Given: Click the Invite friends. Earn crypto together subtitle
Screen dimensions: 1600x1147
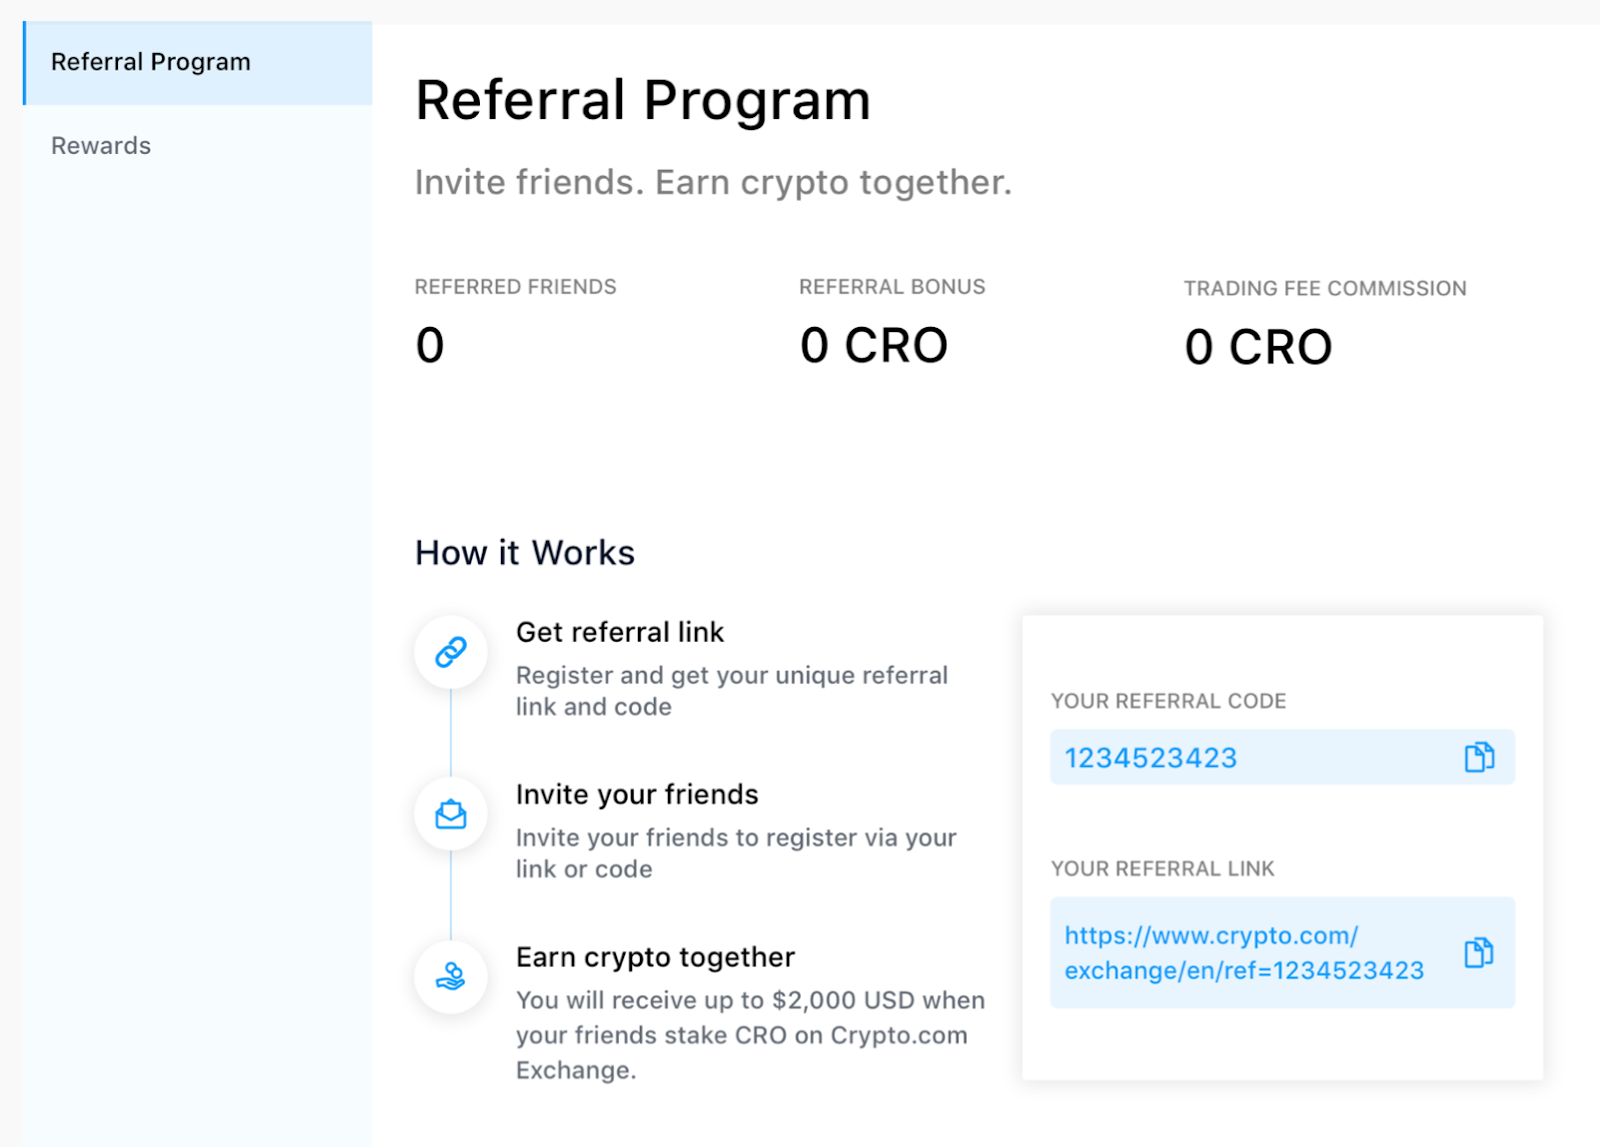Looking at the screenshot, I should [x=713, y=183].
